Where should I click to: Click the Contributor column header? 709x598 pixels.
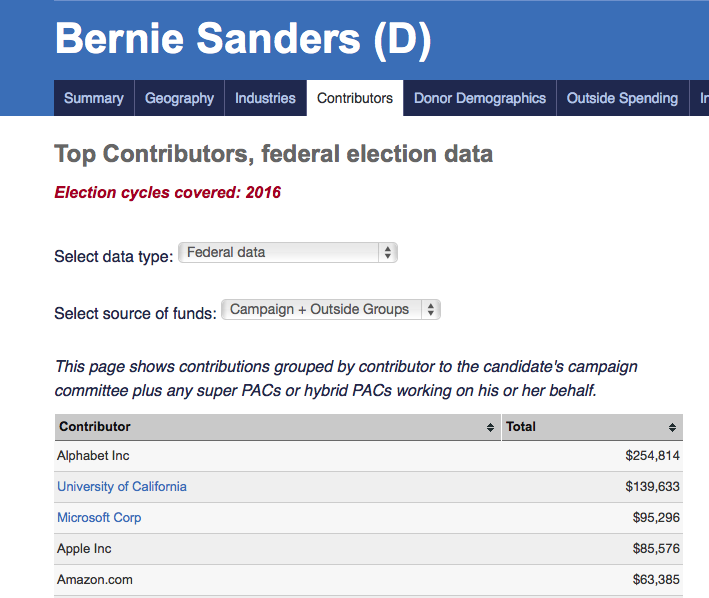click(x=95, y=427)
